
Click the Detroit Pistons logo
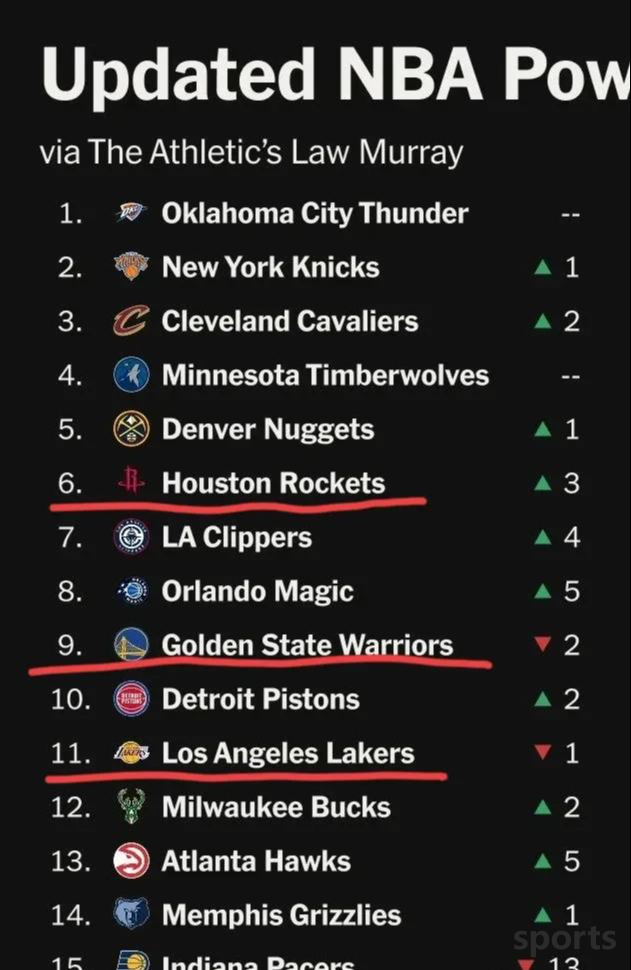(x=131, y=699)
